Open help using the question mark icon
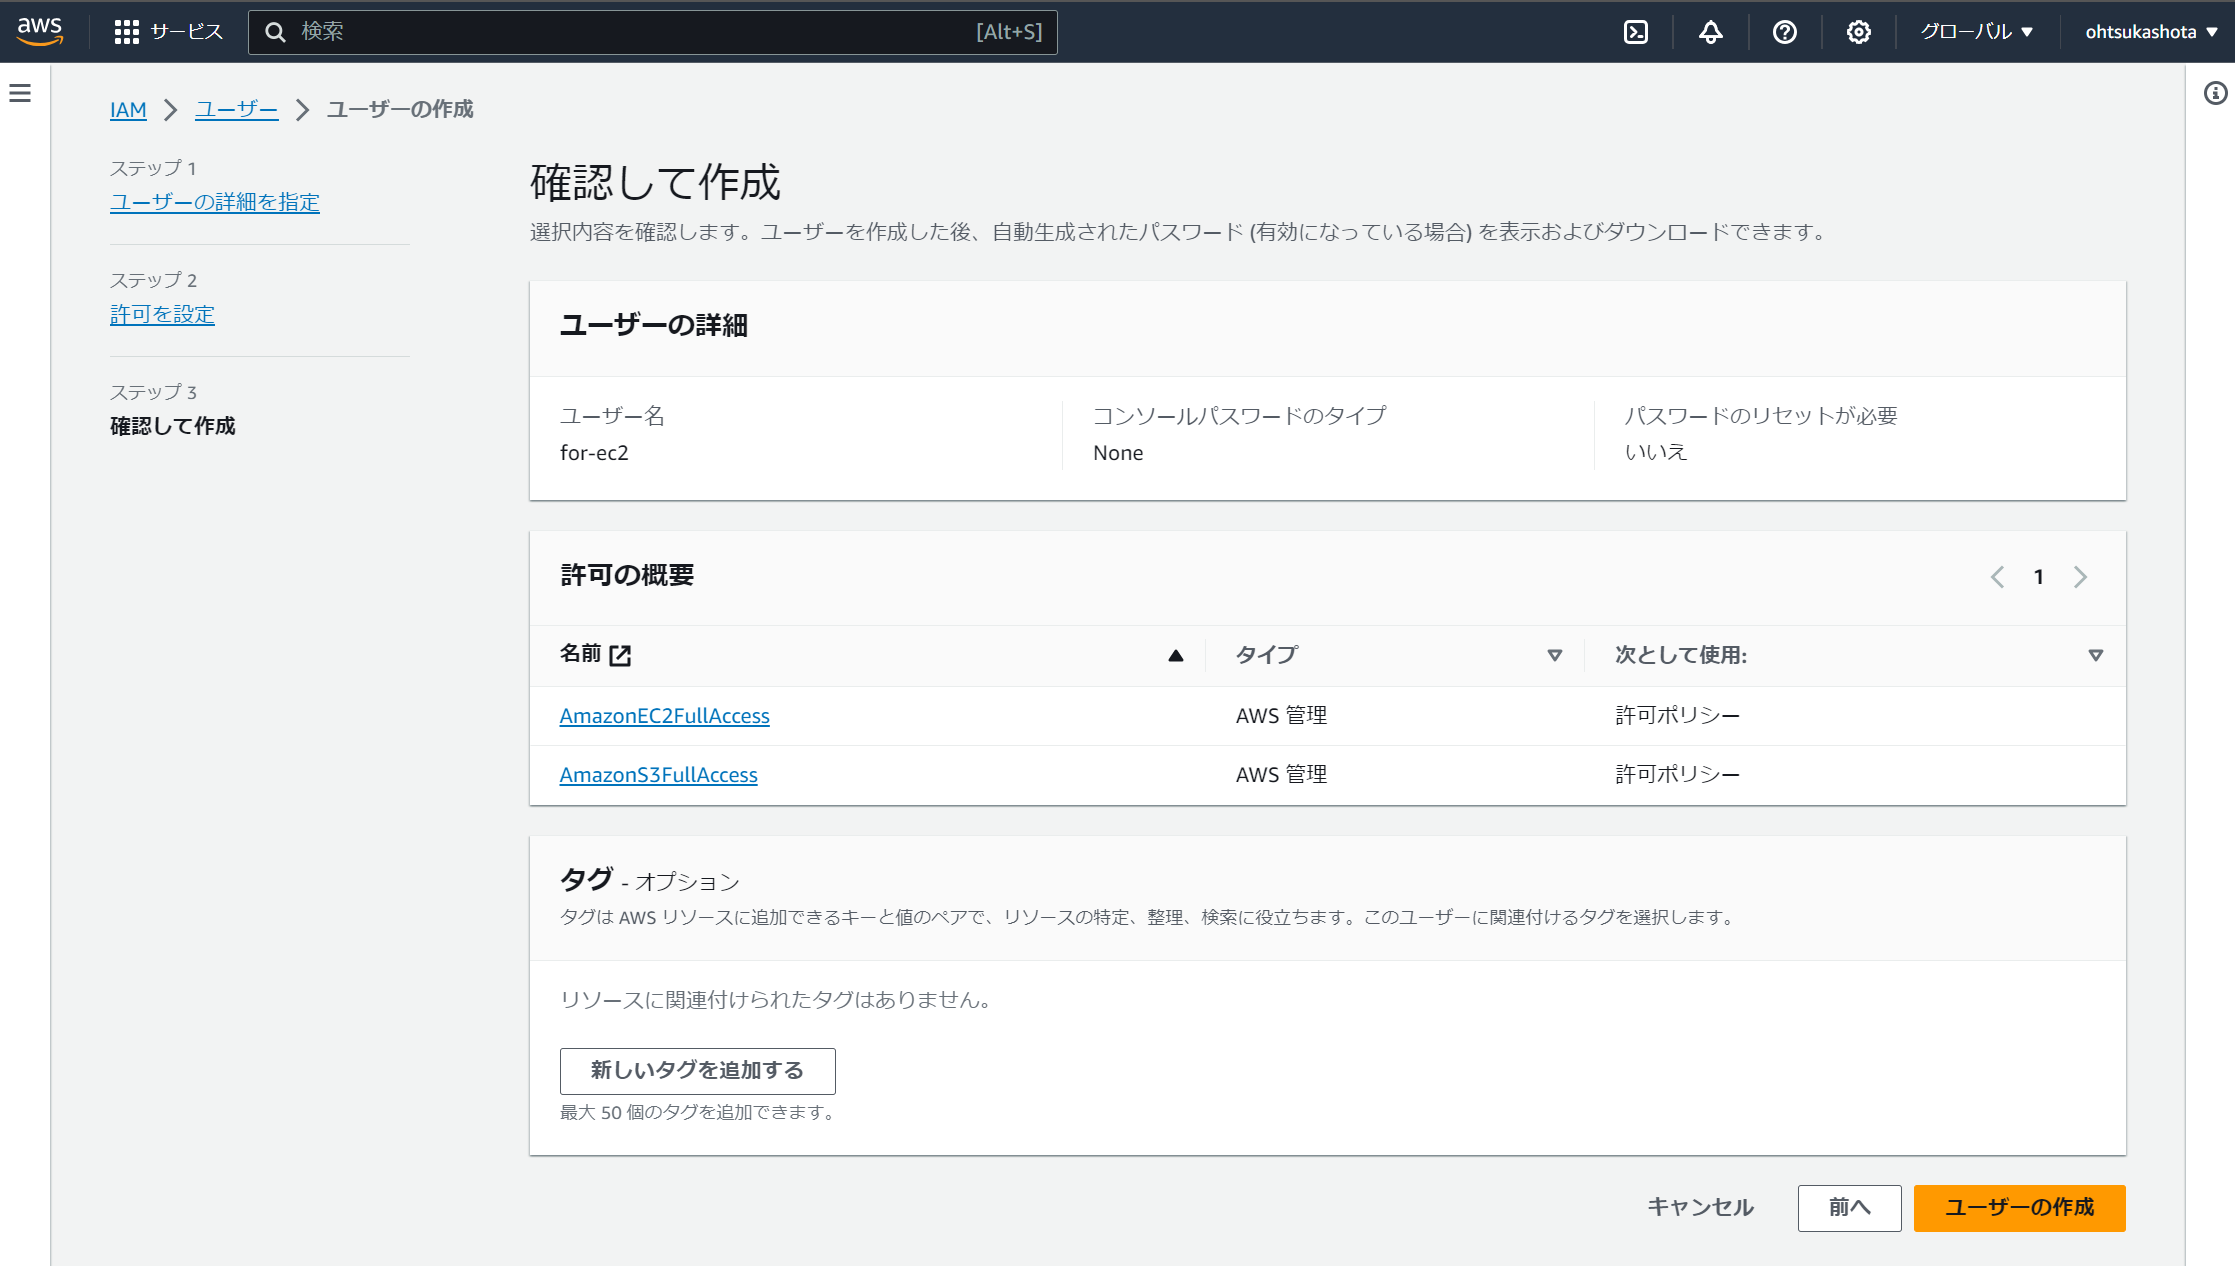This screenshot has width=2235, height=1266. [x=1785, y=31]
